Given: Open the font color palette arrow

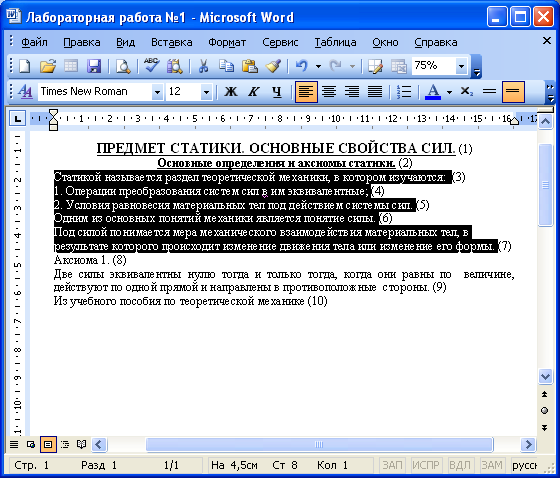Looking at the screenshot, I should [449, 92].
